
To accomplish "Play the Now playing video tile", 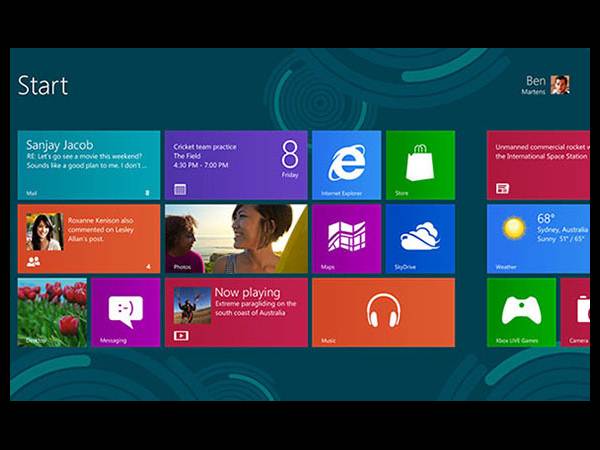I will click(x=235, y=312).
